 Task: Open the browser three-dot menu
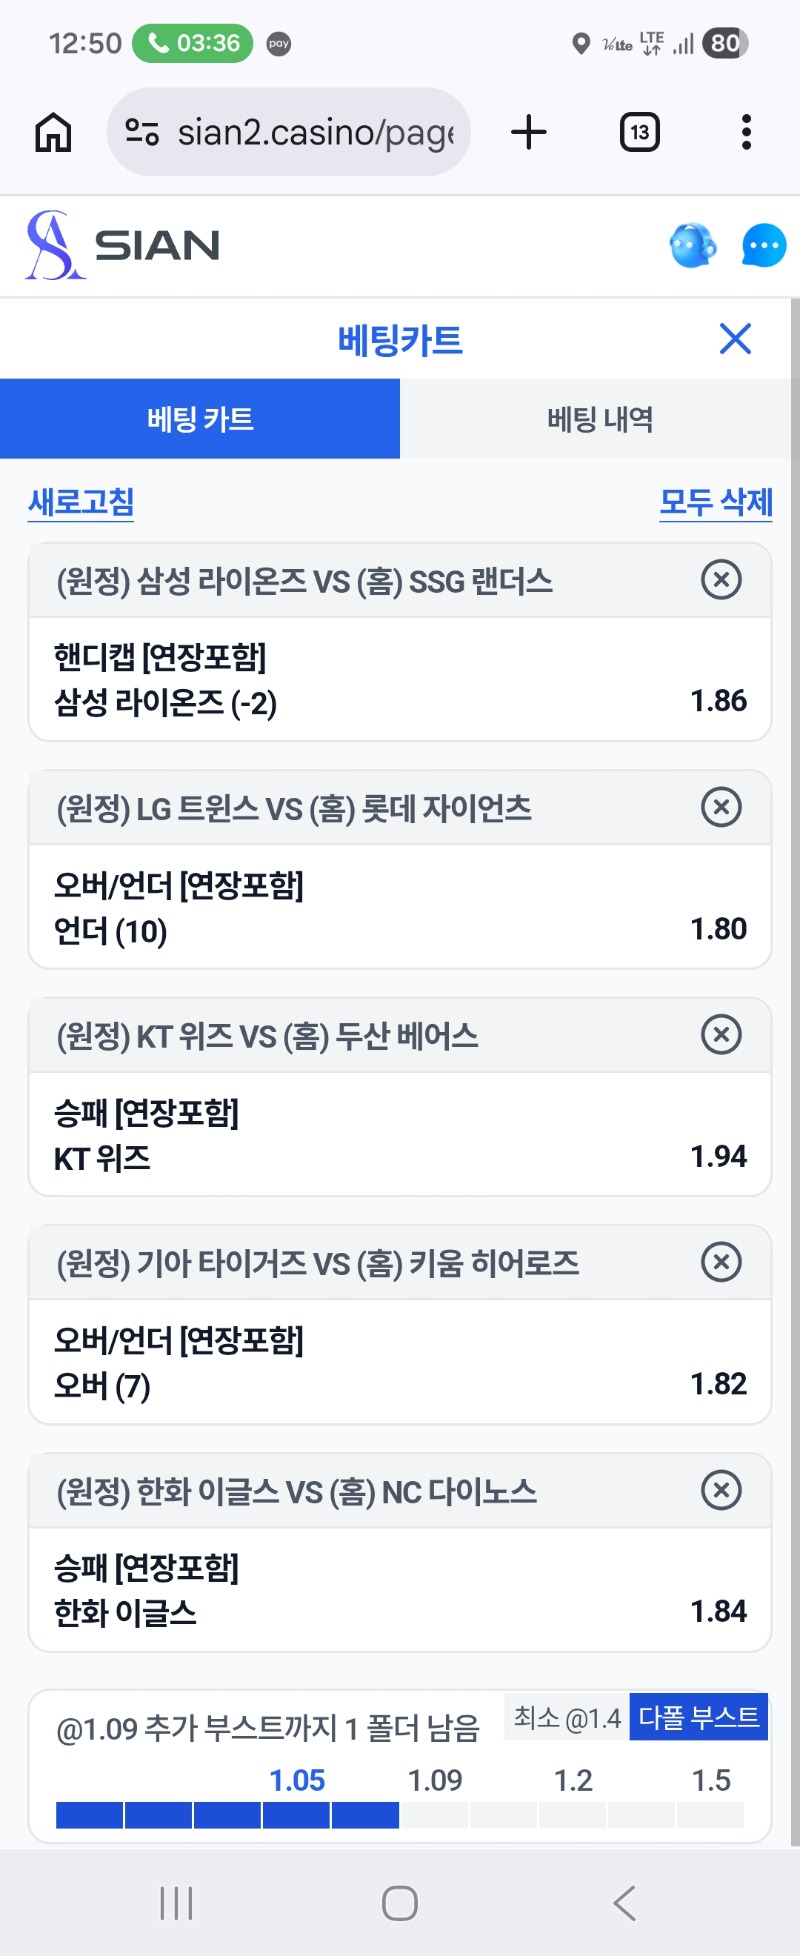746,132
